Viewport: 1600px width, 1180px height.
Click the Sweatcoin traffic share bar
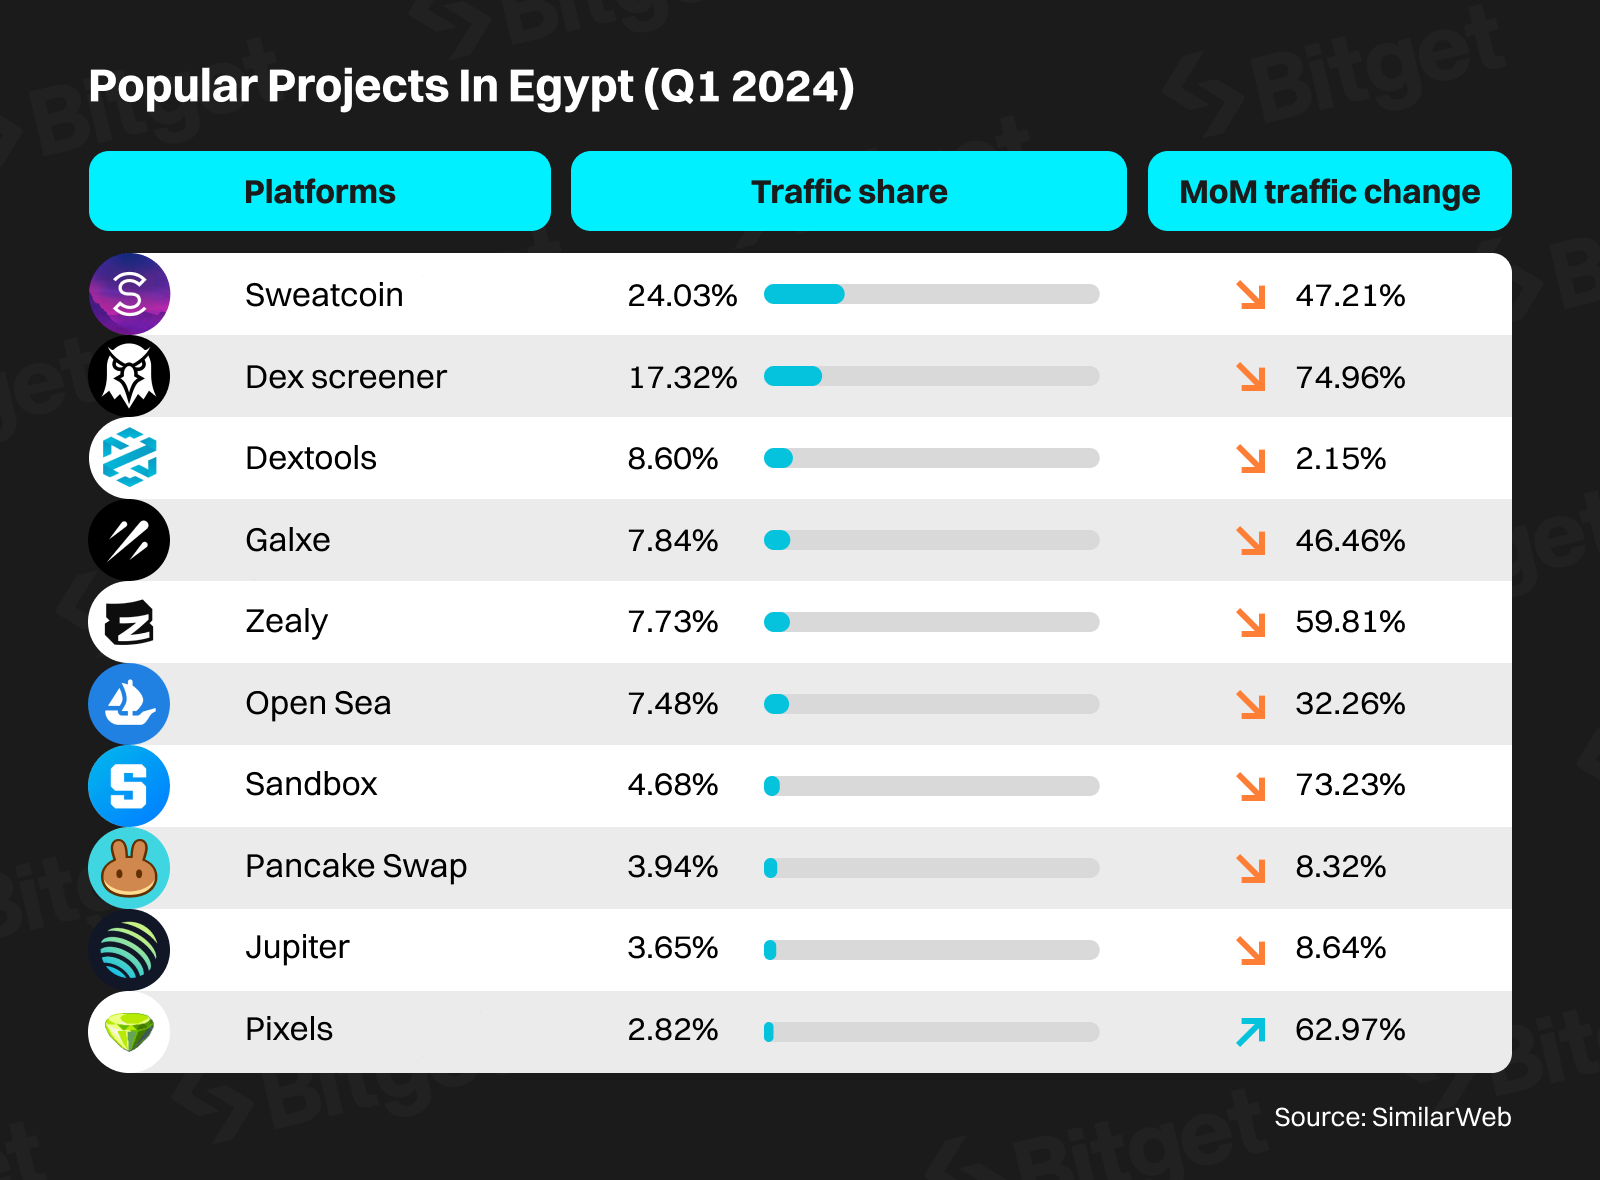931,294
